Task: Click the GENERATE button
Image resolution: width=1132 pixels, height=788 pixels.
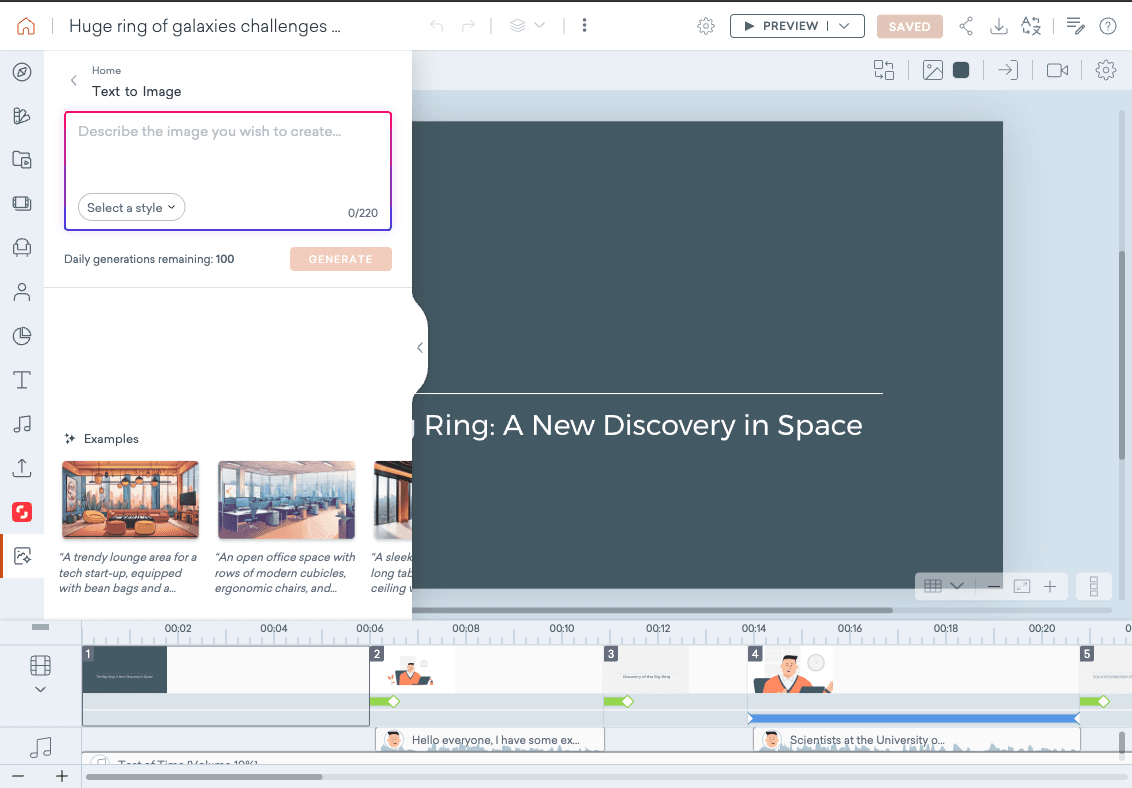Action: click(341, 259)
